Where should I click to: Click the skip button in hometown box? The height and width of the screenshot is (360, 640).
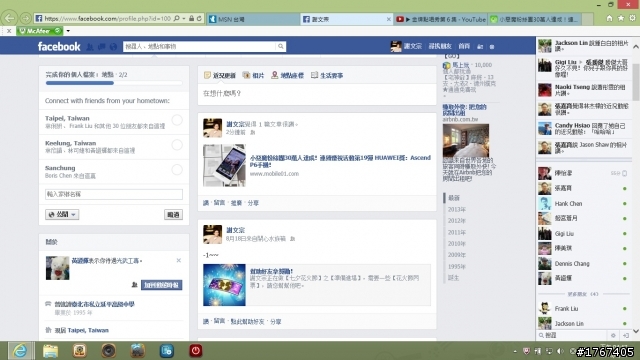(x=173, y=214)
